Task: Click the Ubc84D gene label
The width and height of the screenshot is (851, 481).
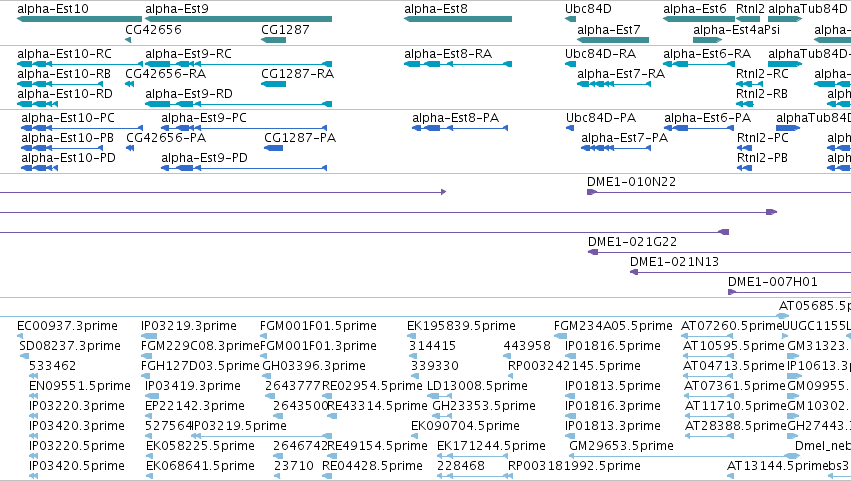Action: (x=588, y=9)
